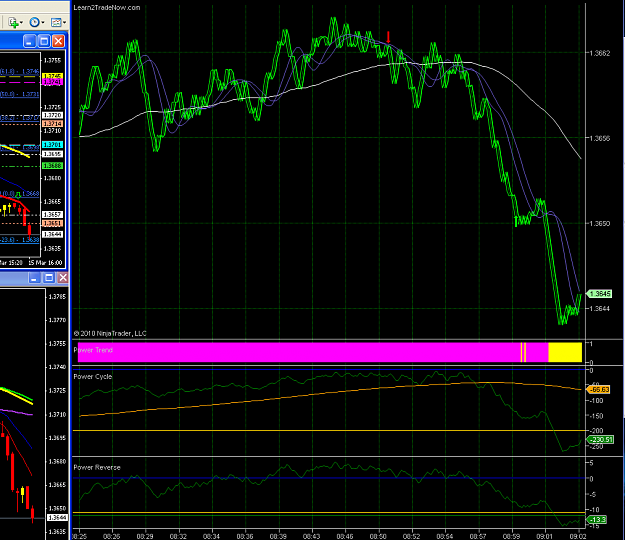Click the 1.3656 price axis label
The height and width of the screenshot is (540, 625).
(x=599, y=138)
